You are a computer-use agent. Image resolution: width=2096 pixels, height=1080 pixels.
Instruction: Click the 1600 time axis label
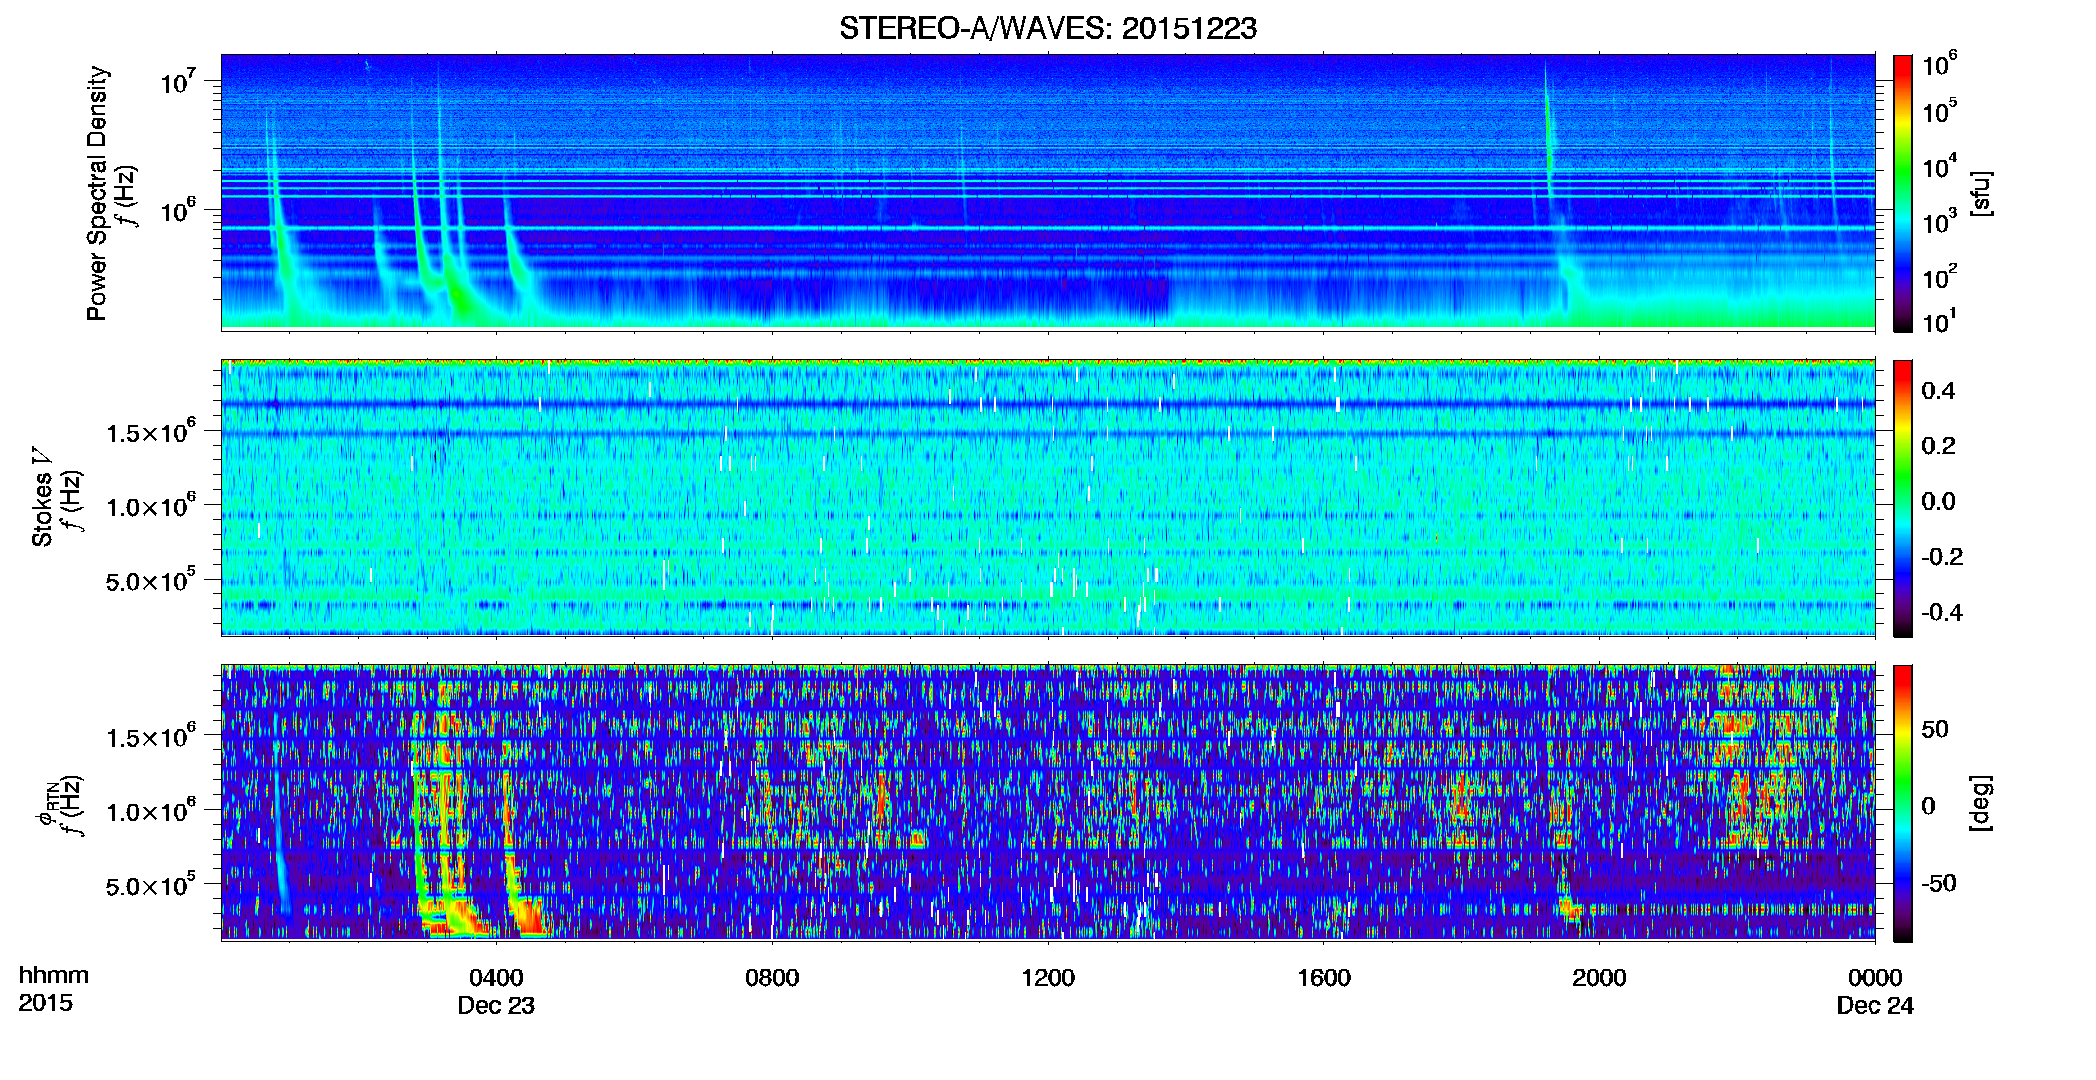pos(1324,977)
